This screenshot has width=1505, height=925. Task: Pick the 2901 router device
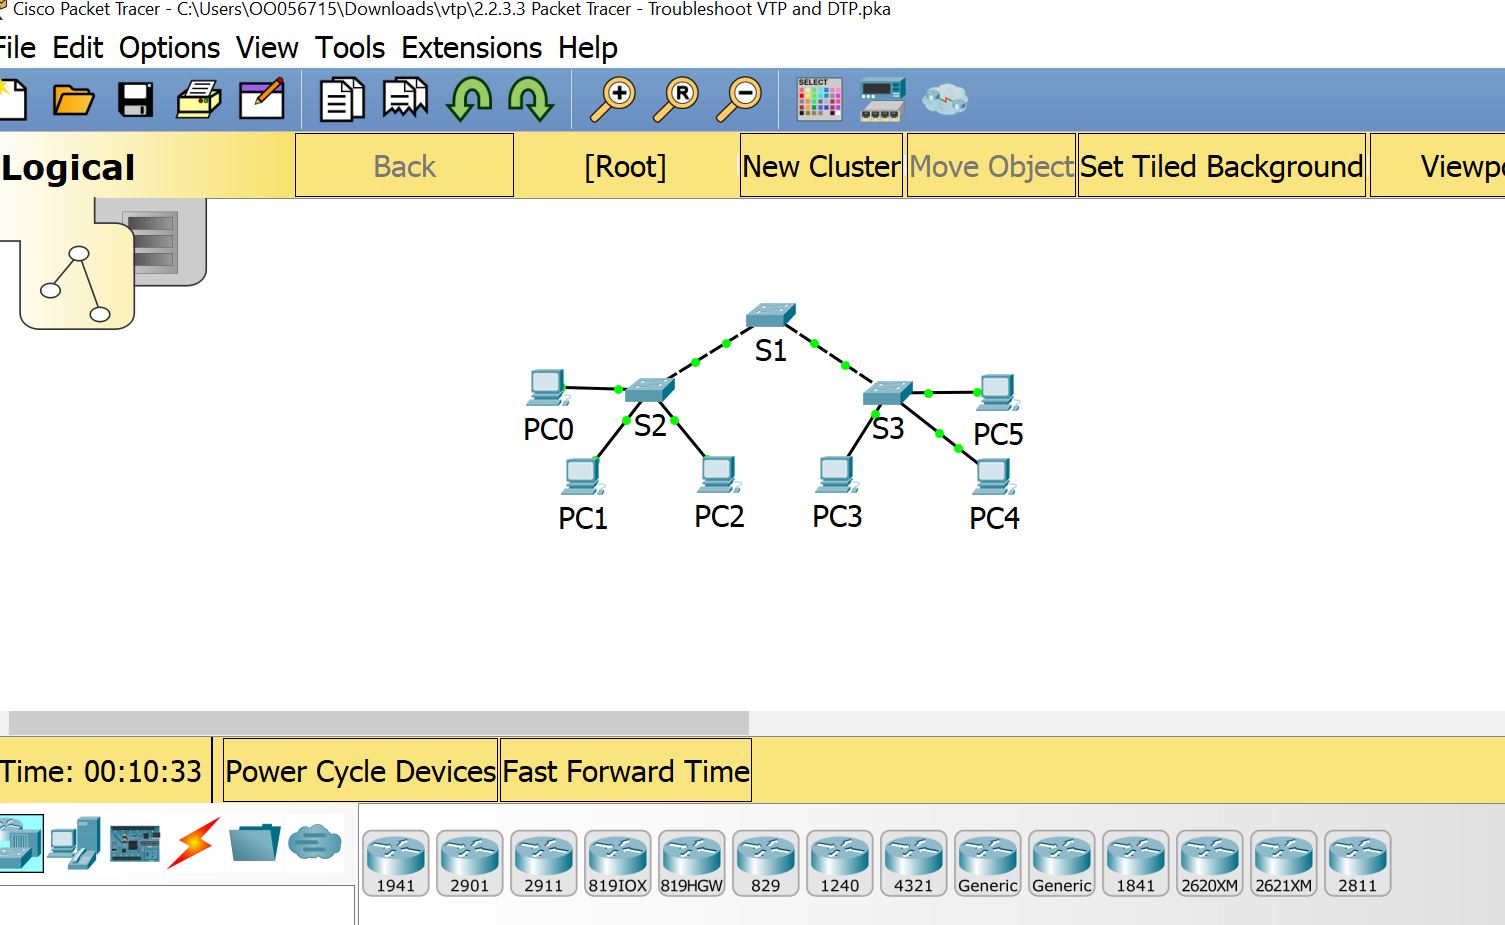470,863
